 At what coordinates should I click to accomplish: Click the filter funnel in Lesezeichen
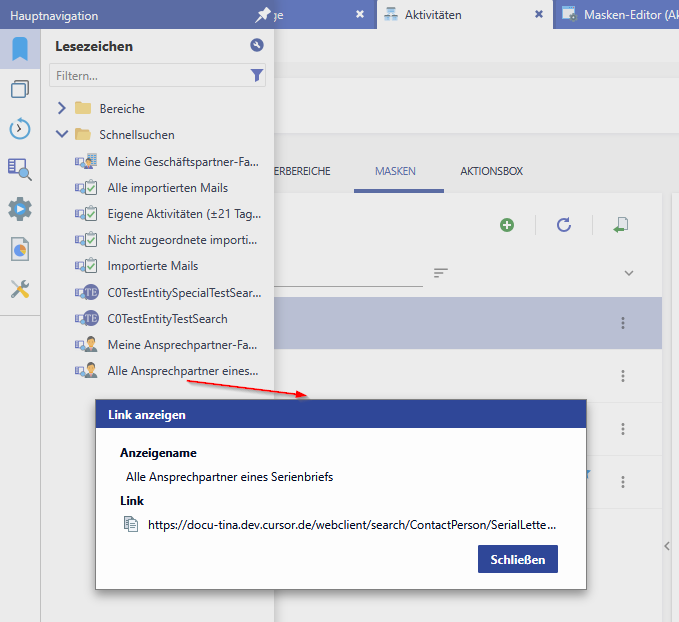point(257,75)
